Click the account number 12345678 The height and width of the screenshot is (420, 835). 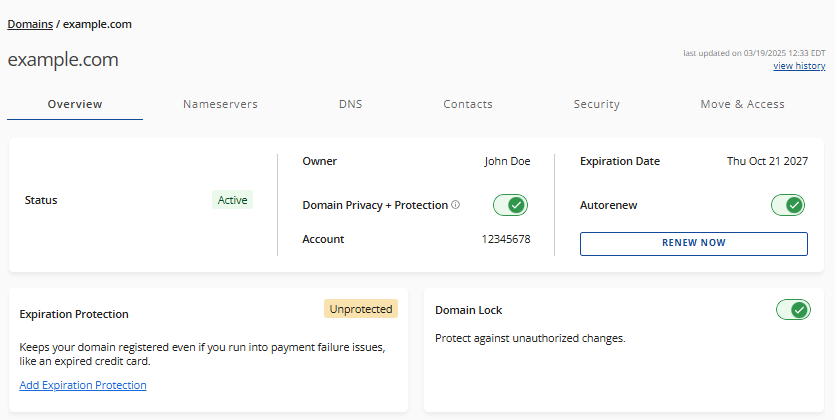click(506, 239)
